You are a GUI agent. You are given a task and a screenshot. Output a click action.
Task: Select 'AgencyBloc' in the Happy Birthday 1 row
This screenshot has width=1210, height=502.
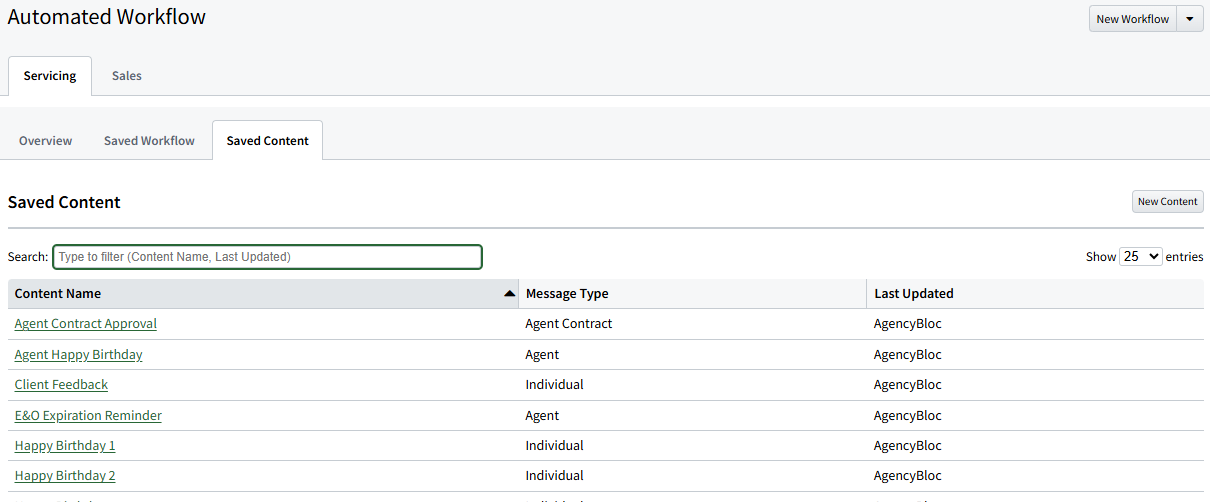click(907, 446)
